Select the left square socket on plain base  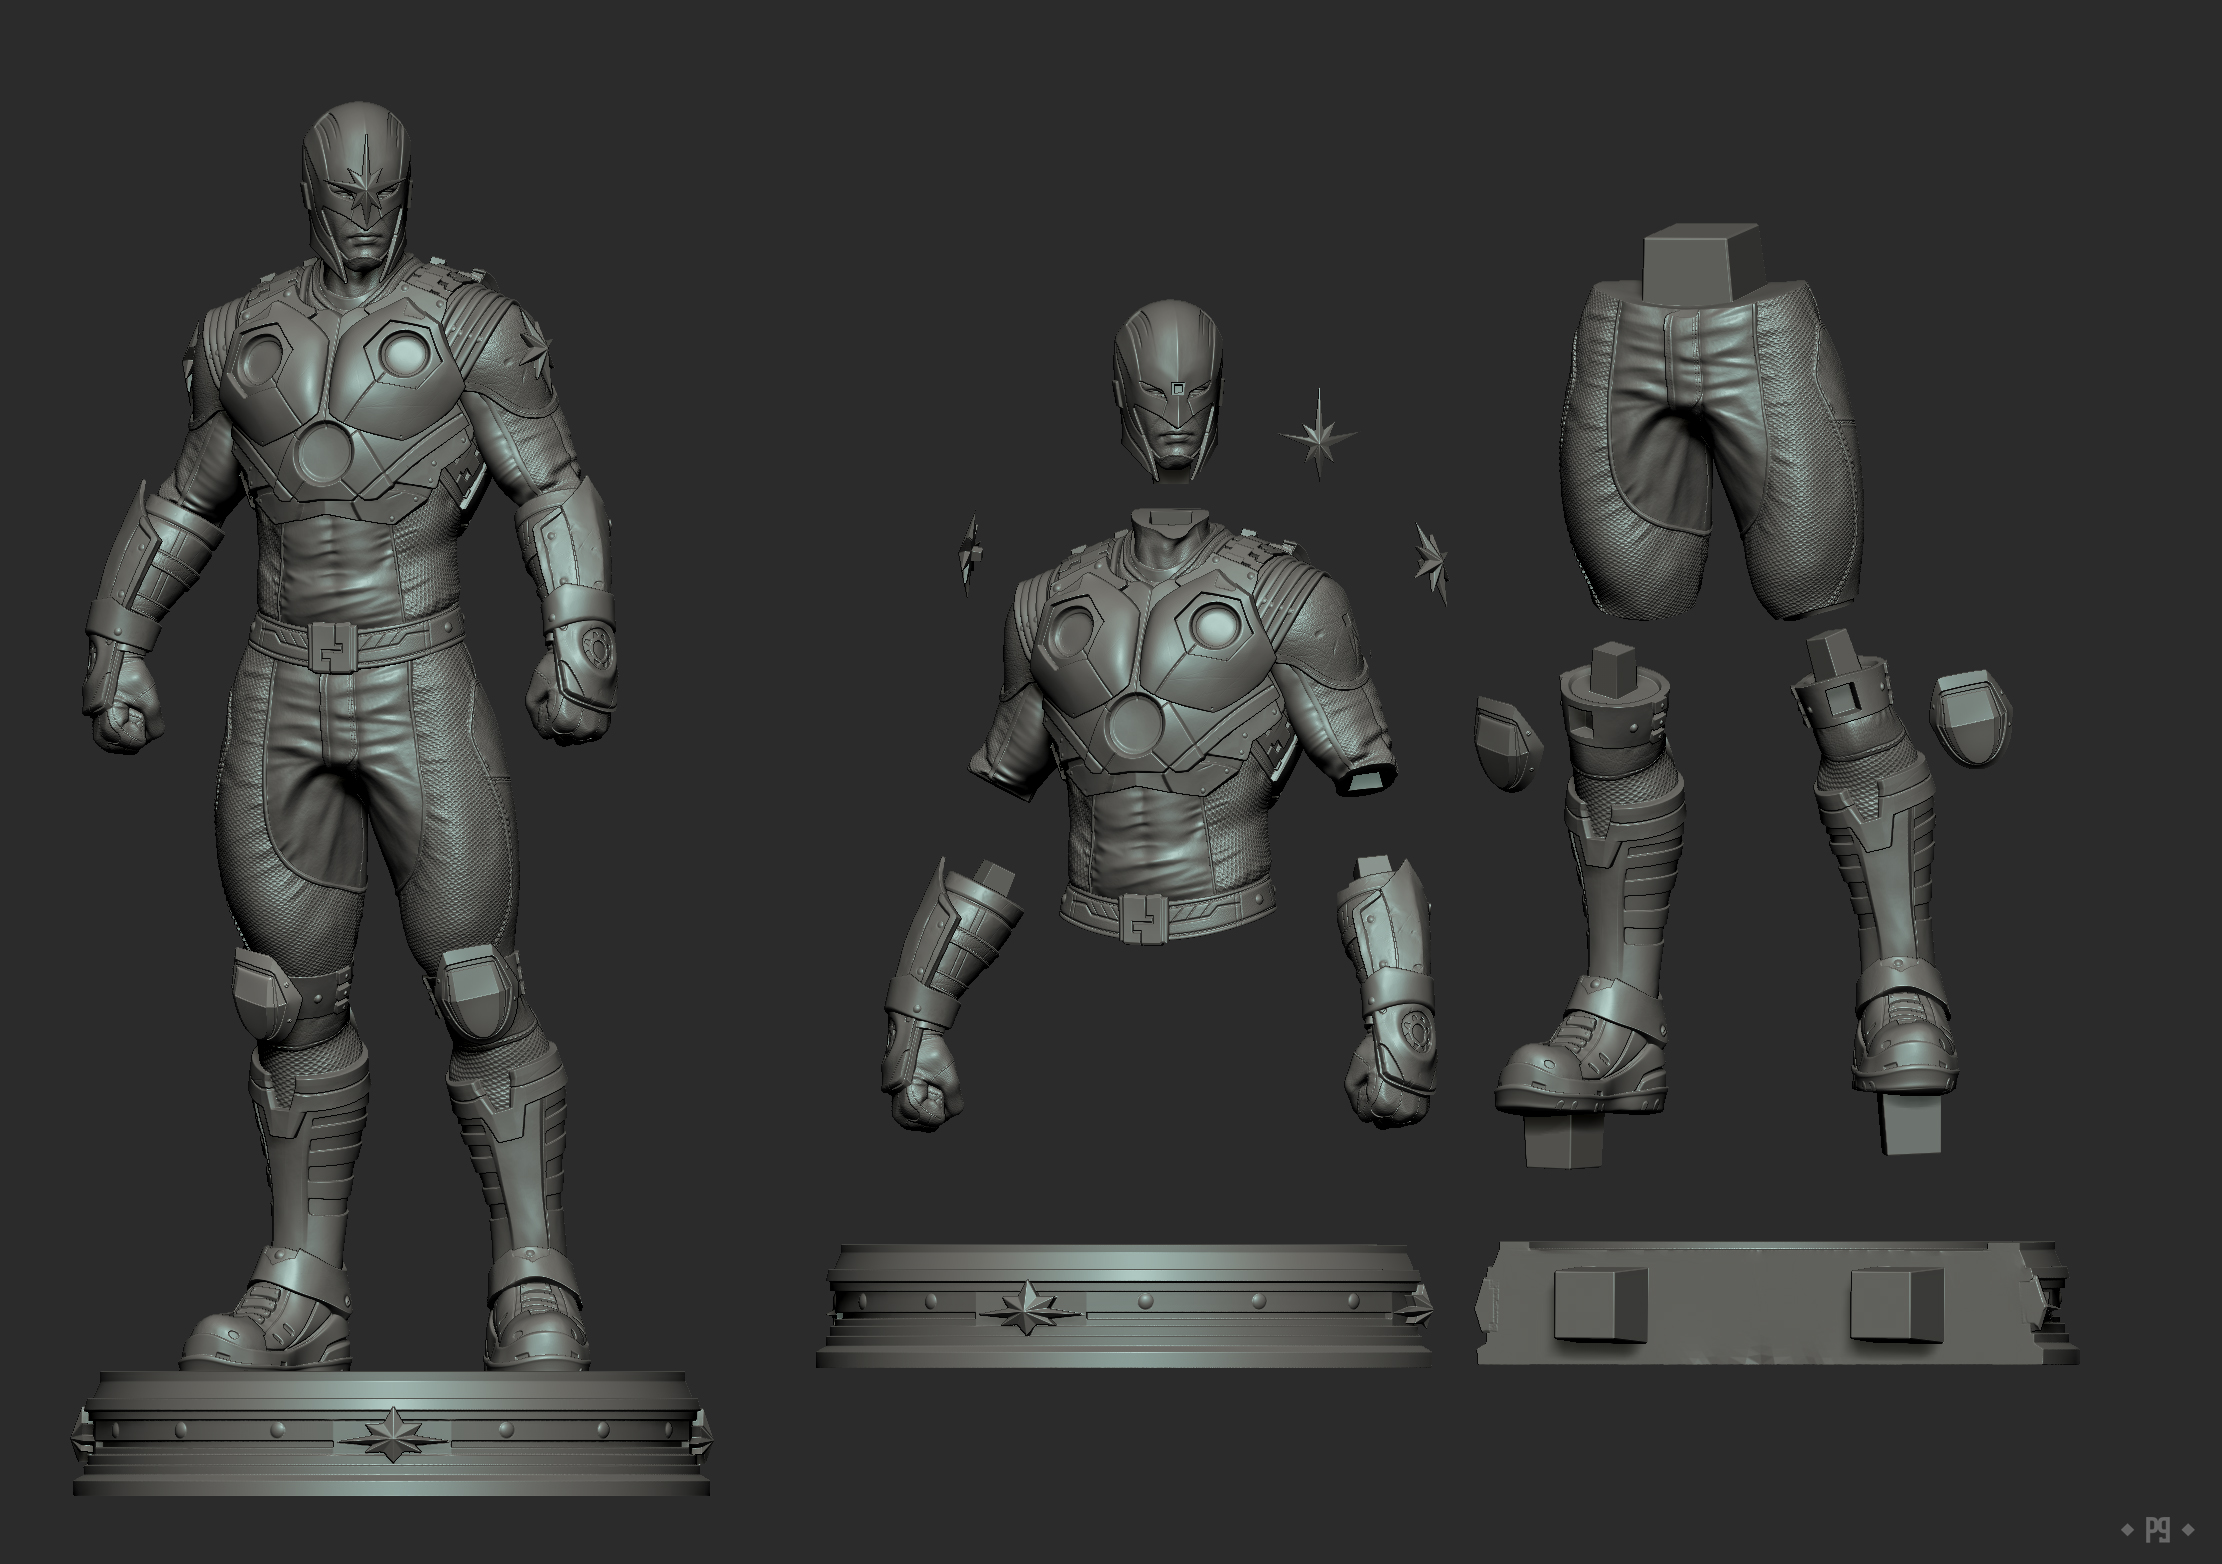coord(1600,1304)
